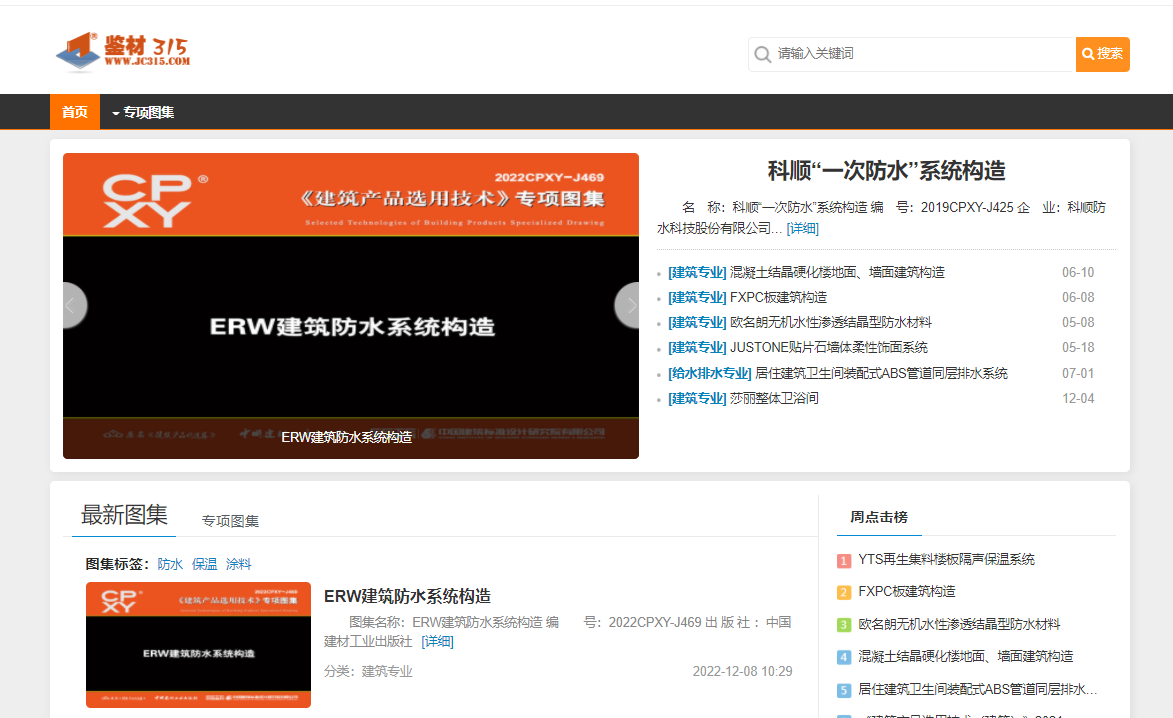
Task: Open YTS再生集料楼板隔声保温系统 in 周点击榜
Action: [946, 559]
